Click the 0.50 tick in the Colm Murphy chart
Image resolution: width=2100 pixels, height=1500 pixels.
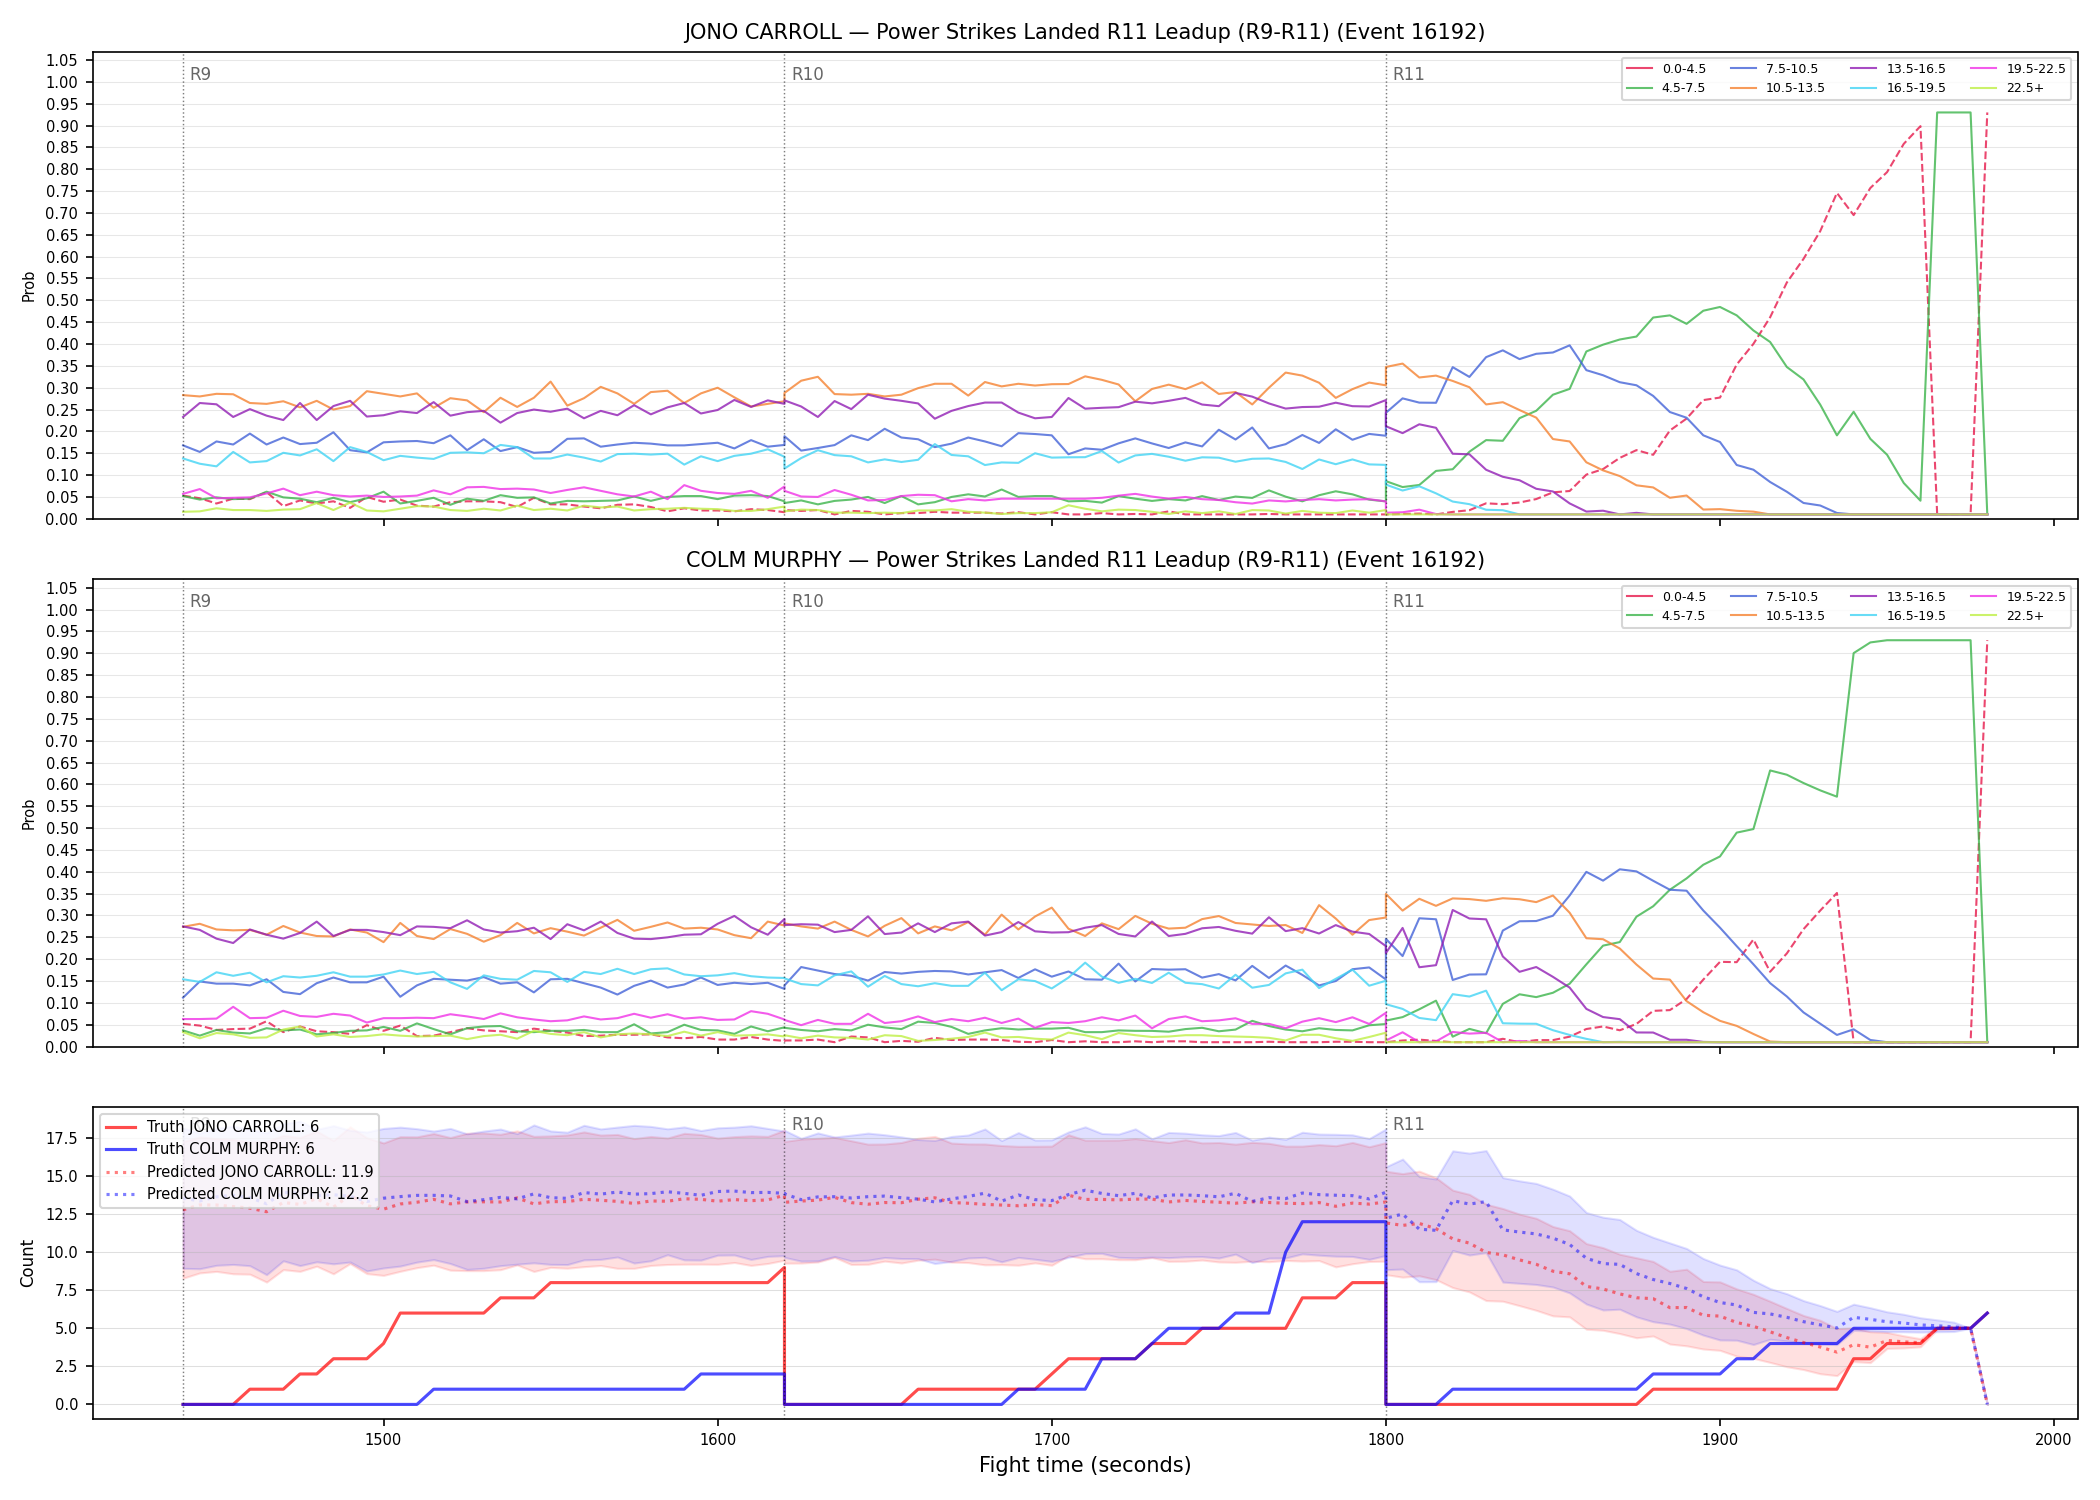(x=63, y=828)
